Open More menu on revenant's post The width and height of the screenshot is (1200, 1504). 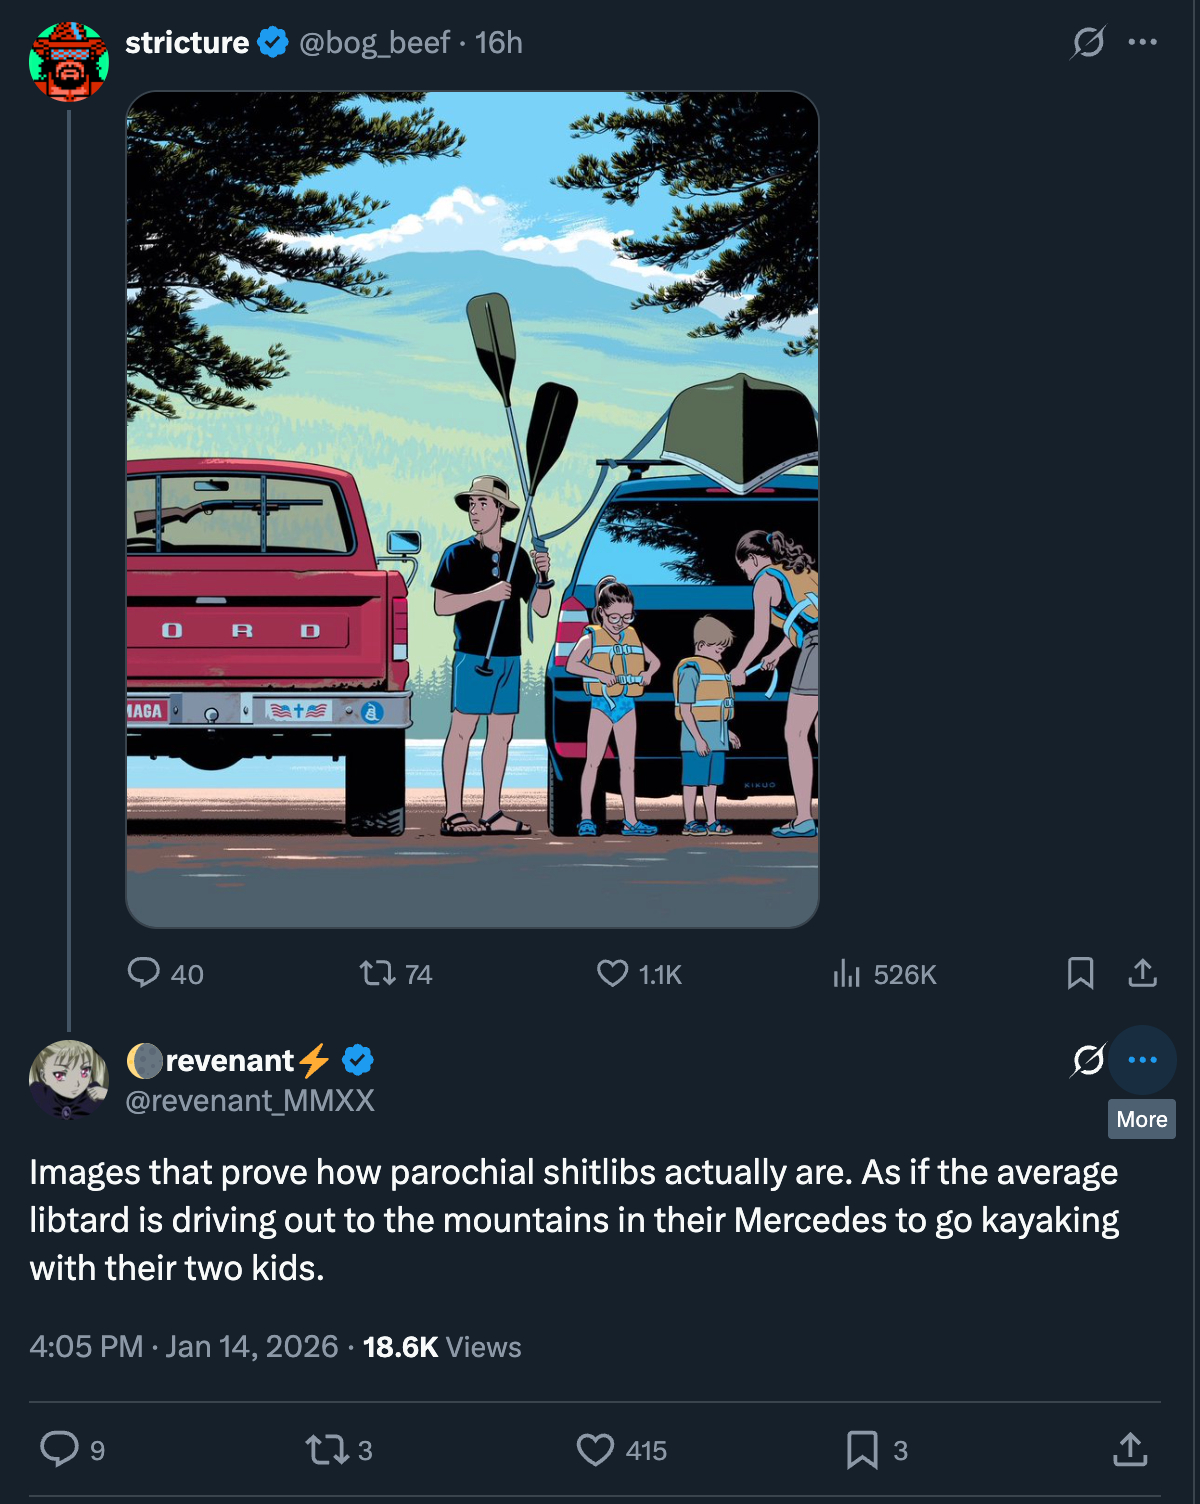tap(1142, 1060)
